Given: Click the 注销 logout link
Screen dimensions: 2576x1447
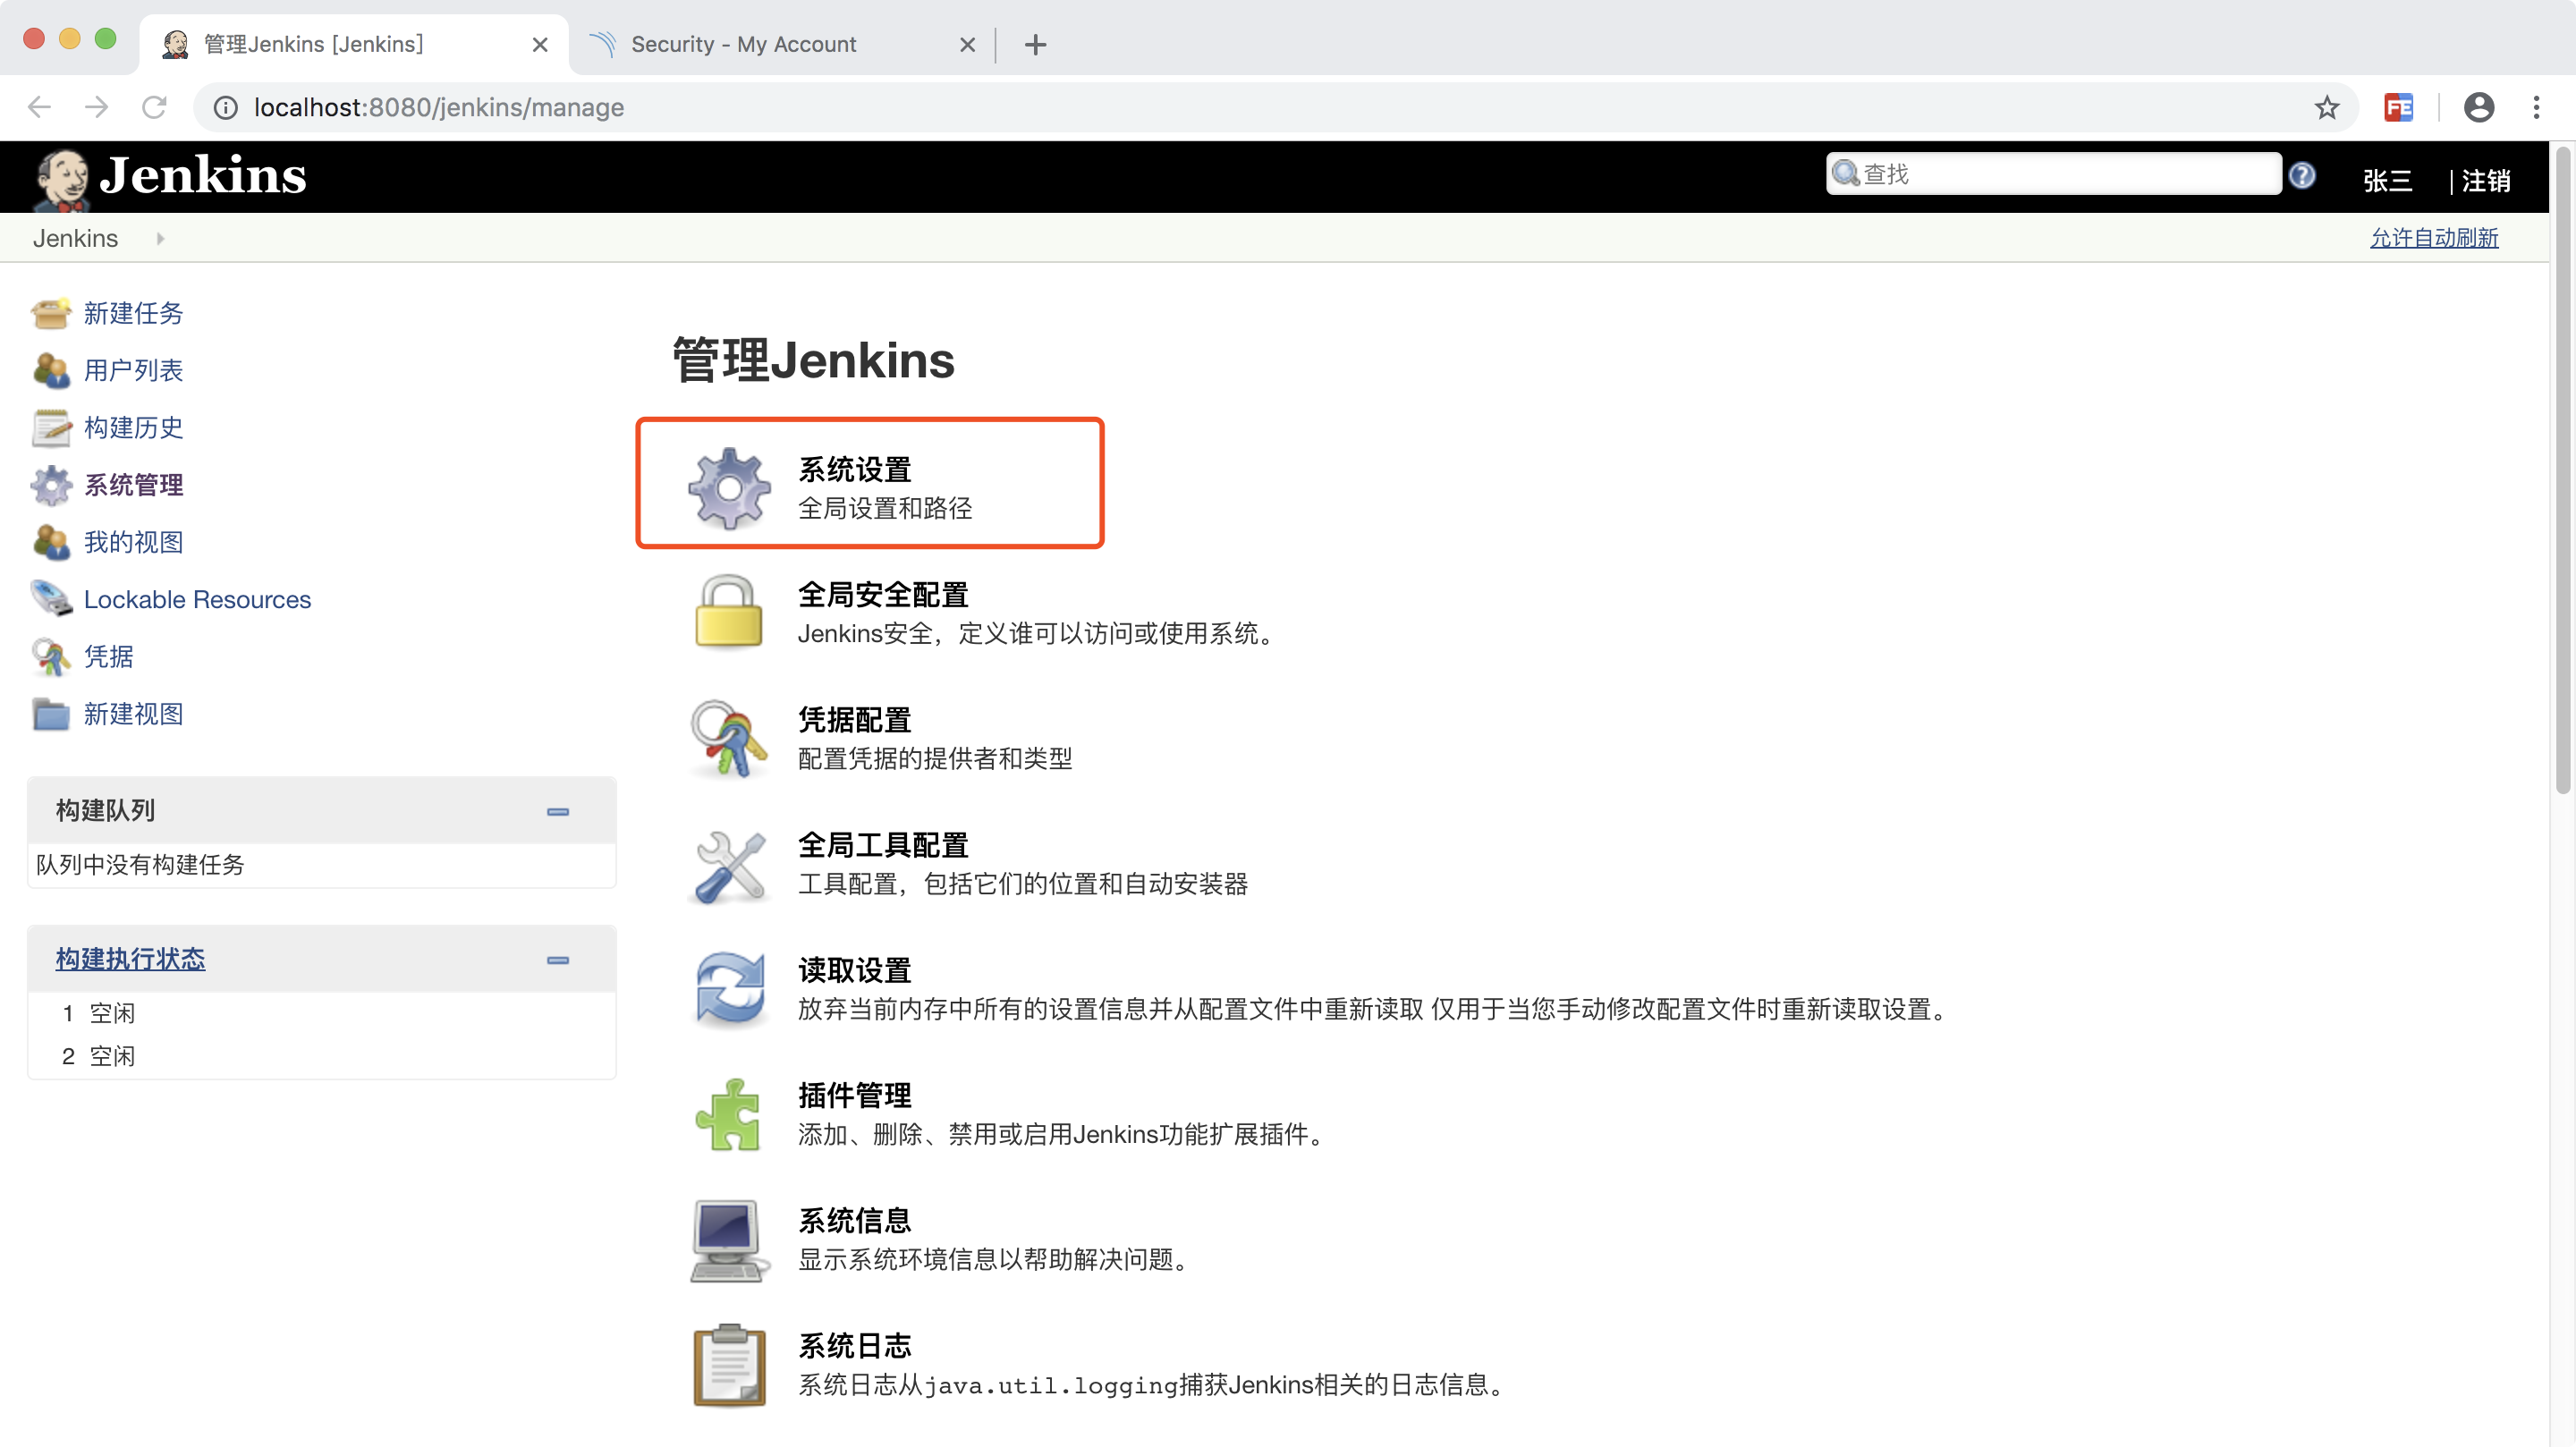Looking at the screenshot, I should (x=2485, y=181).
